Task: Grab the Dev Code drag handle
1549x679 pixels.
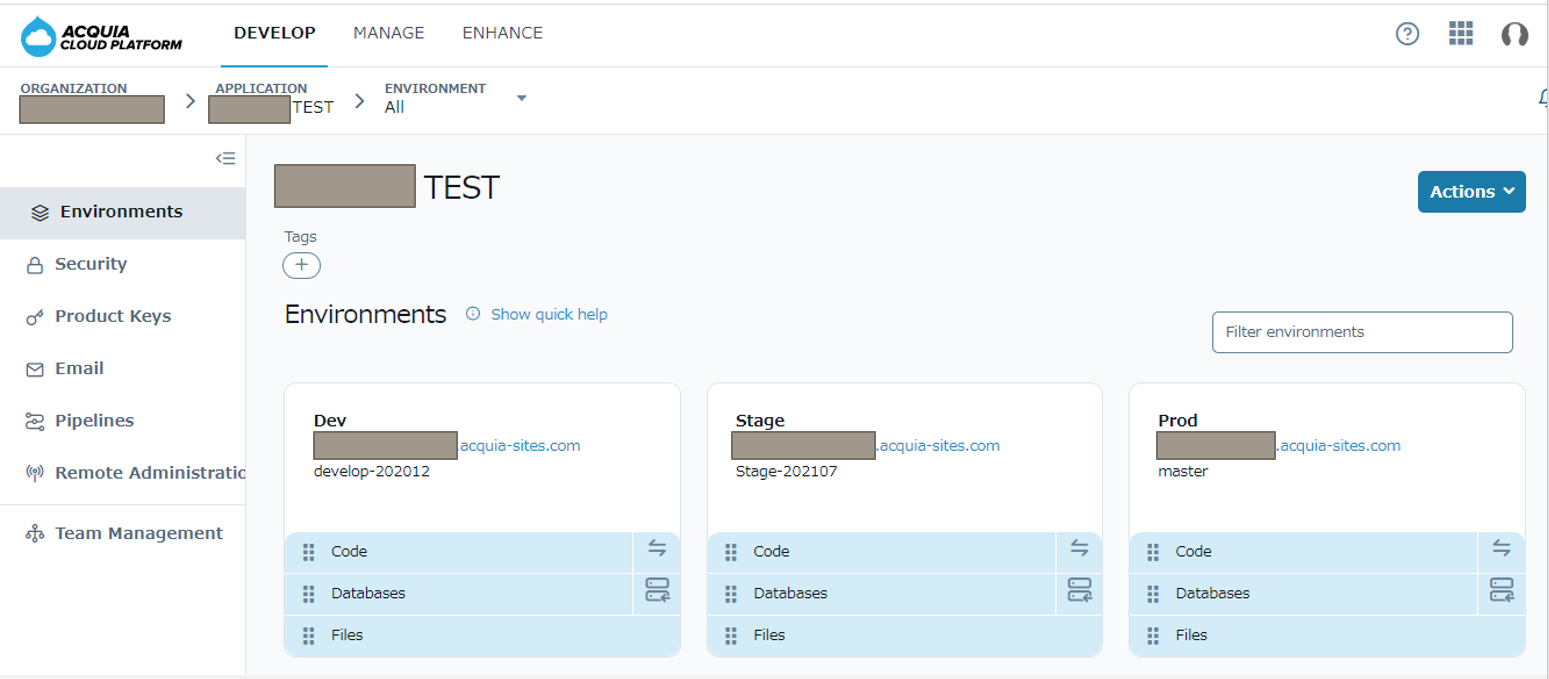Action: point(309,552)
